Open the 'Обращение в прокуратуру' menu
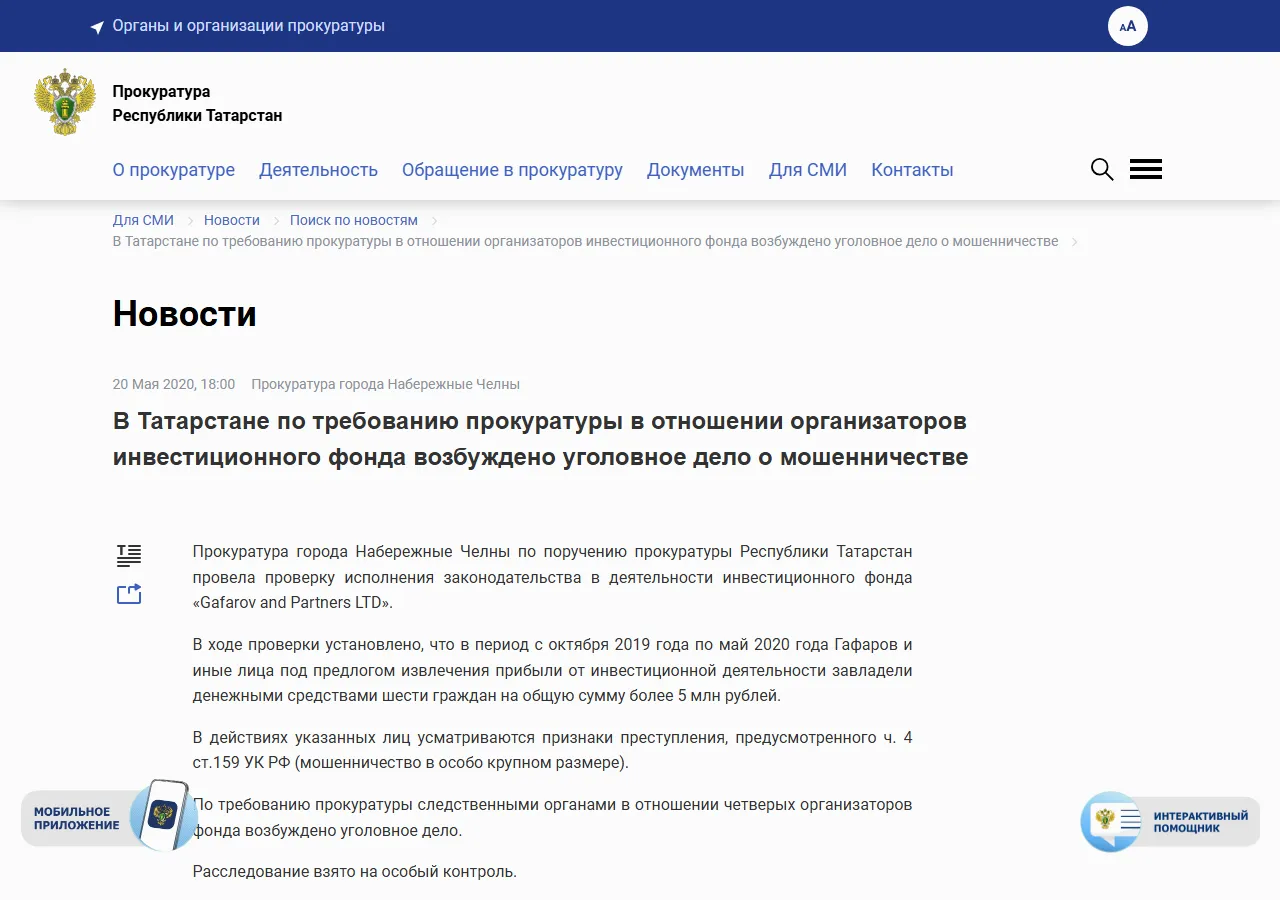The width and height of the screenshot is (1280, 900). pos(512,170)
